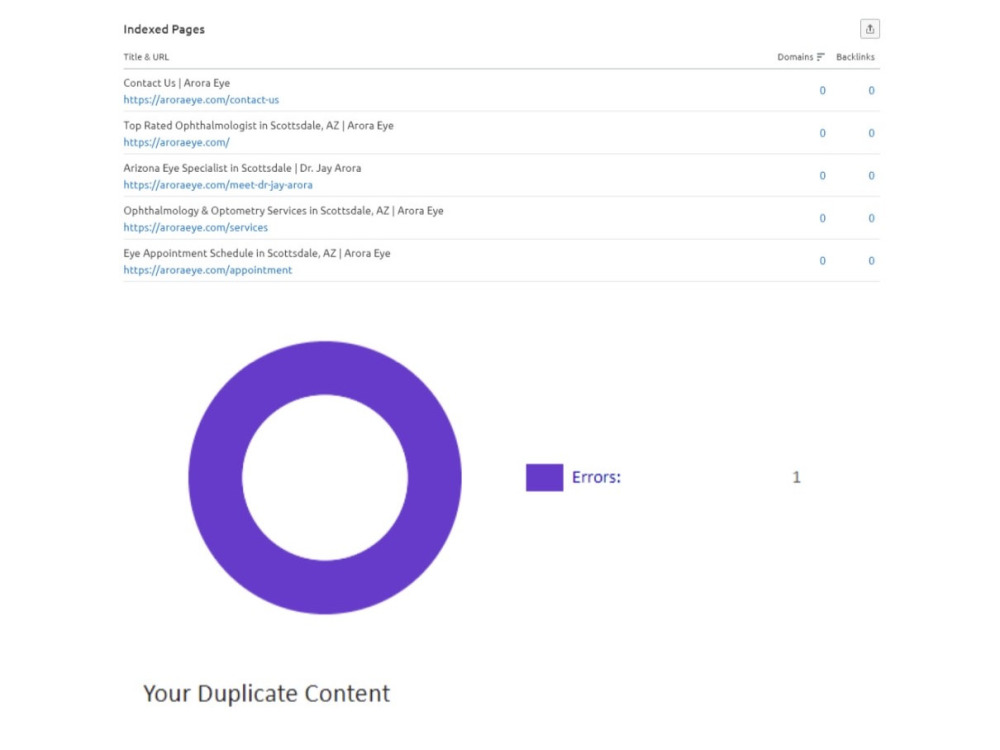Click the domains count for Eye Appointment Schedule row
This screenshot has height=750, width=1000.
click(x=822, y=261)
